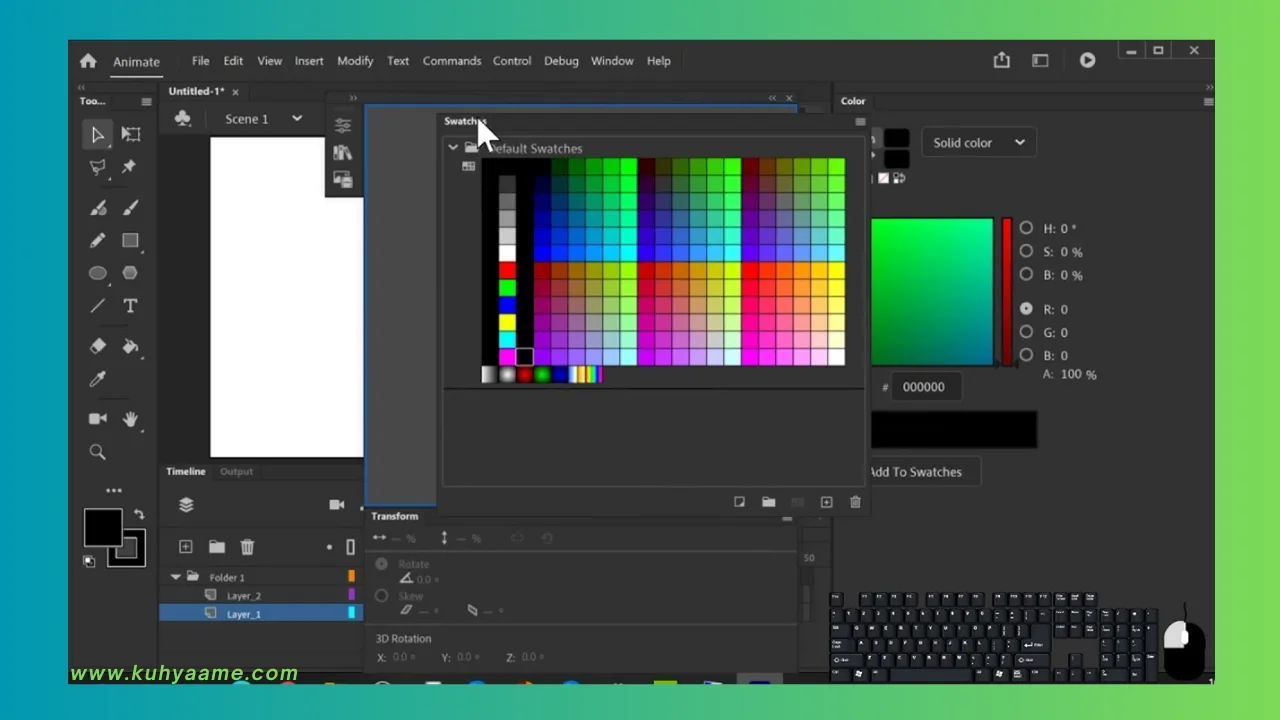Viewport: 1280px width, 720px height.
Task: Go to the Animate home screen
Action: click(88, 61)
